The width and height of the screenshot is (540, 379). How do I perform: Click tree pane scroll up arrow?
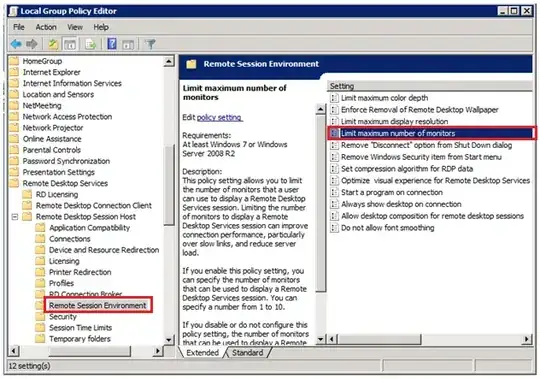pos(169,62)
